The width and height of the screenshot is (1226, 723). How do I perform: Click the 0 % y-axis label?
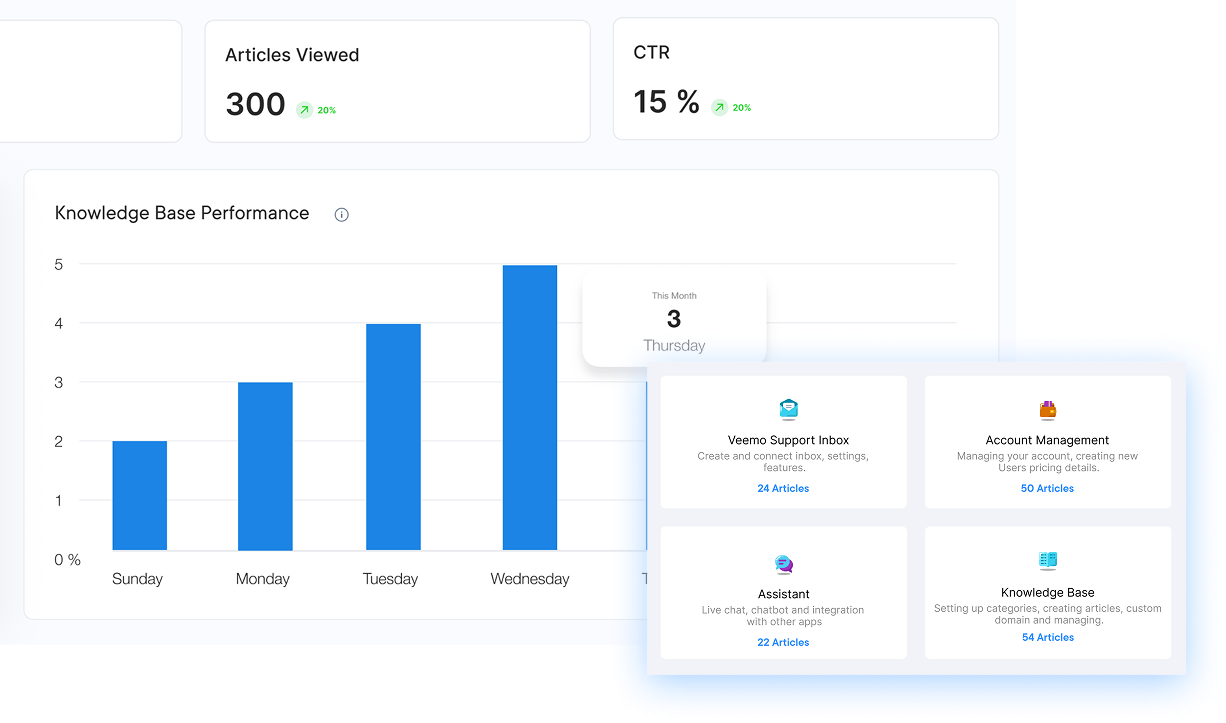[x=68, y=560]
